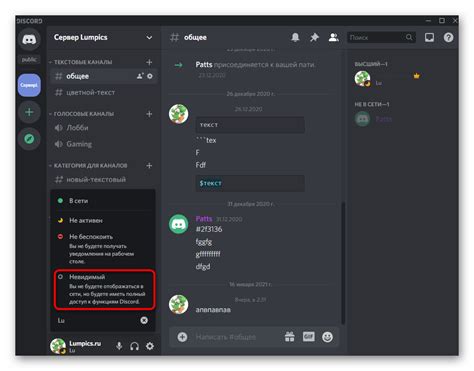This screenshot has width=474, height=371.
Task: Click the $текст code block
Action: (250, 183)
